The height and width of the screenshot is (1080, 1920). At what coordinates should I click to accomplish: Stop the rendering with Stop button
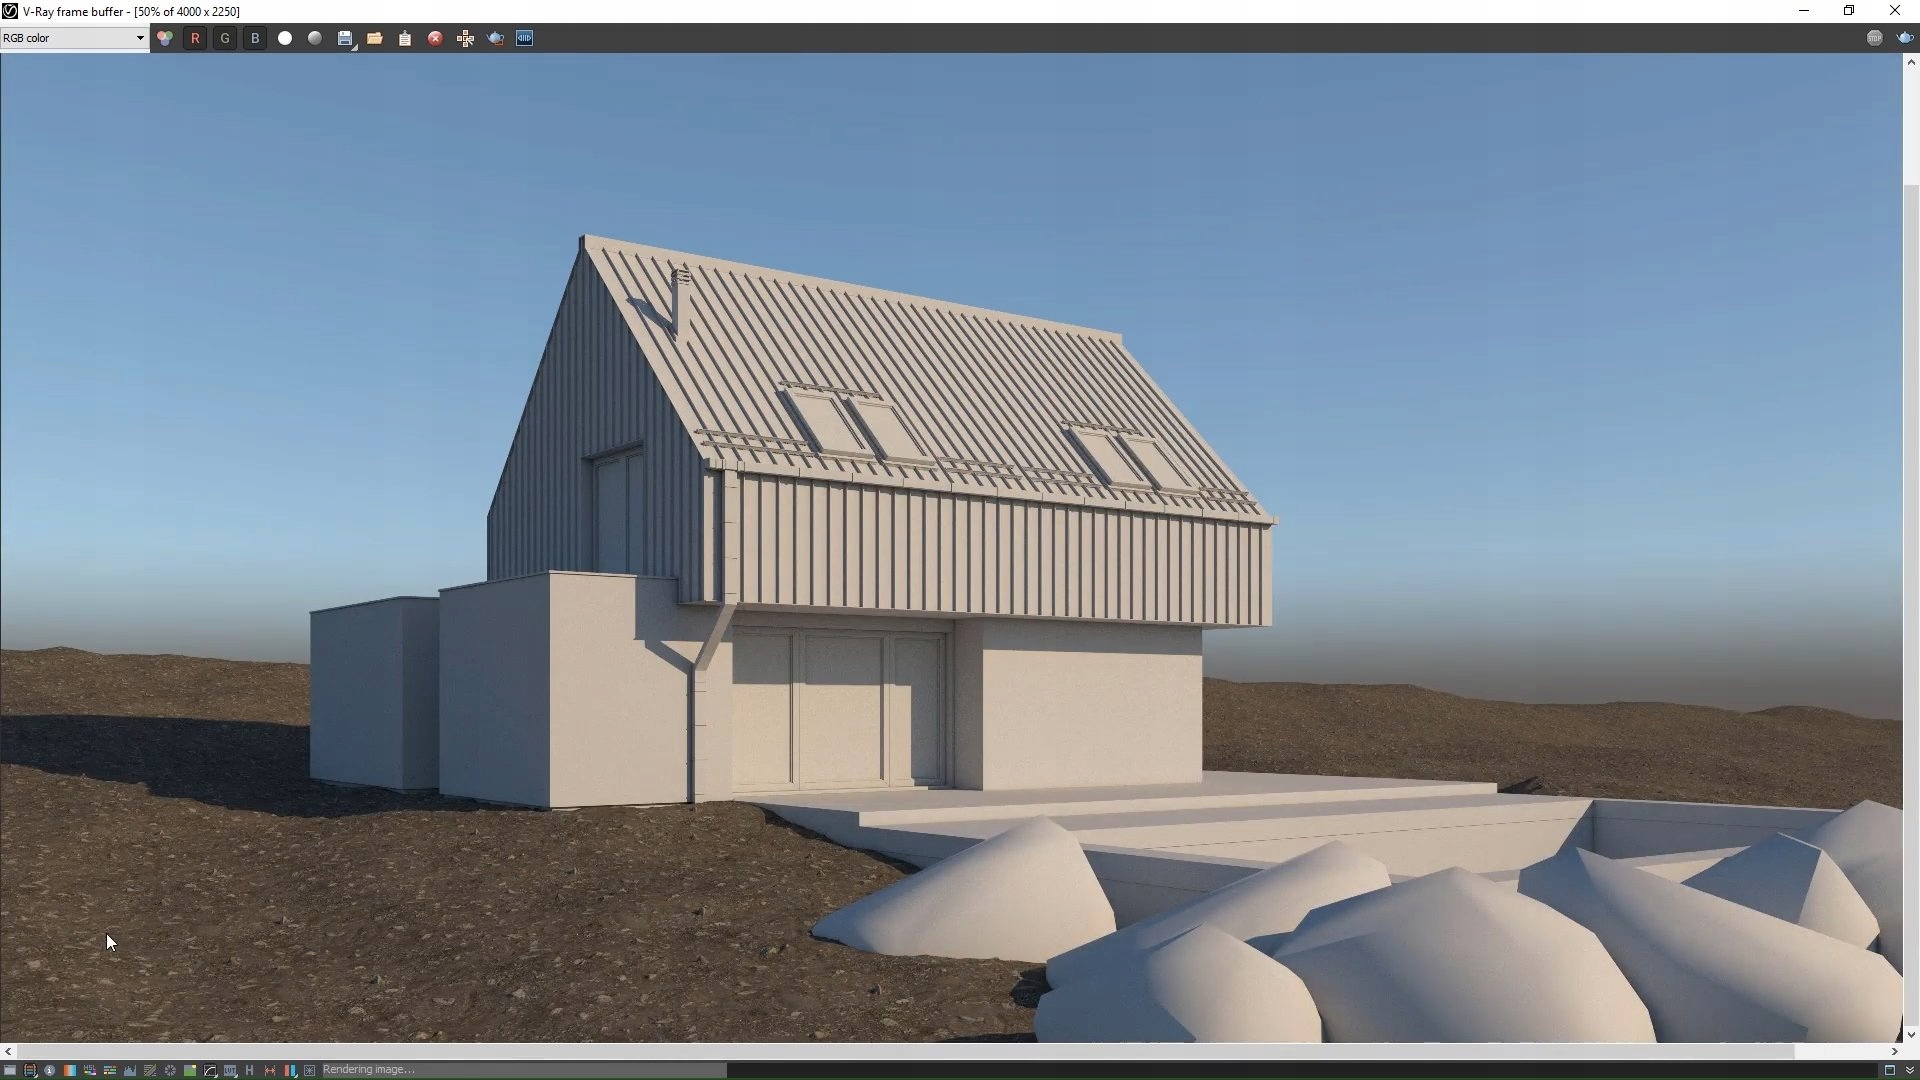click(1875, 38)
